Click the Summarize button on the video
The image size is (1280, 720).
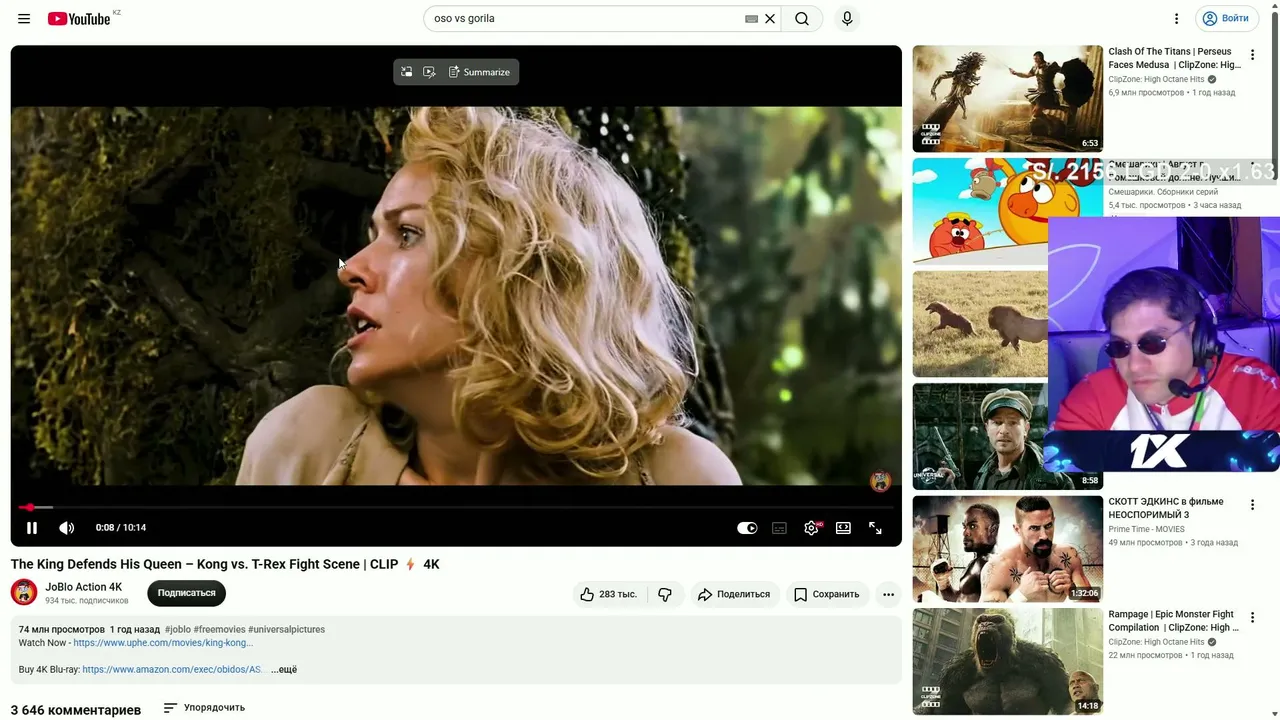[479, 72]
